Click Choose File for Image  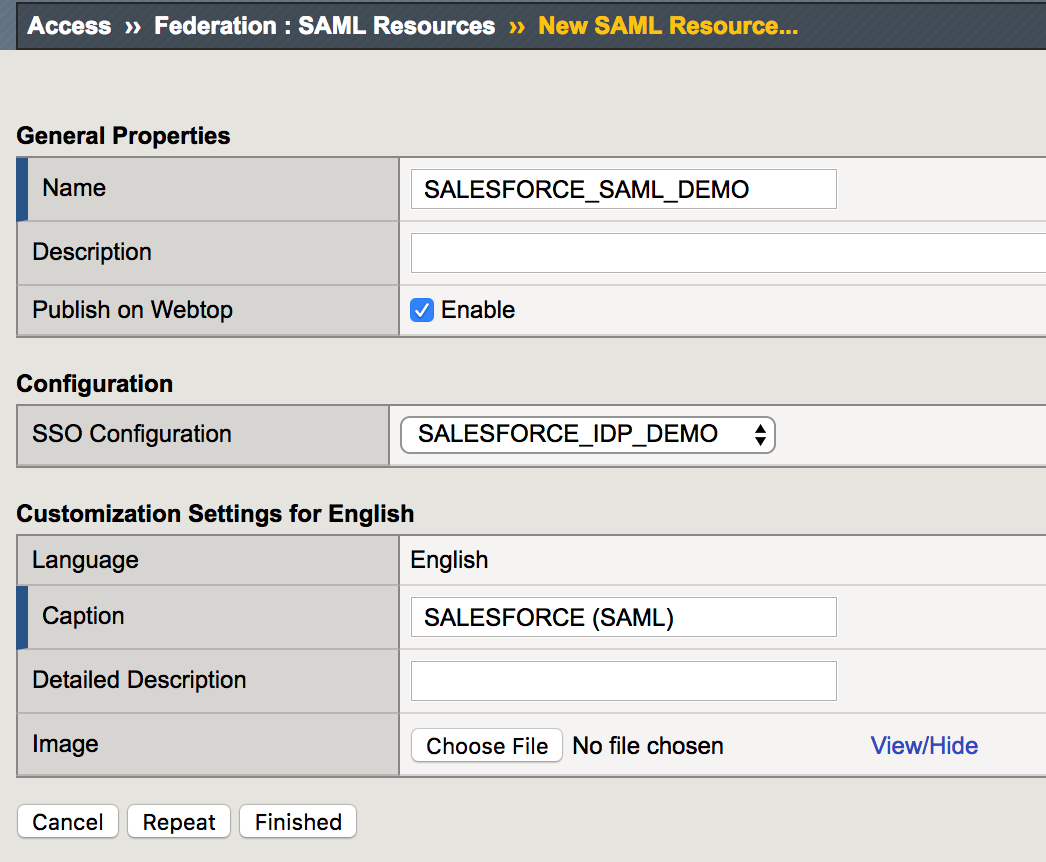pos(486,745)
